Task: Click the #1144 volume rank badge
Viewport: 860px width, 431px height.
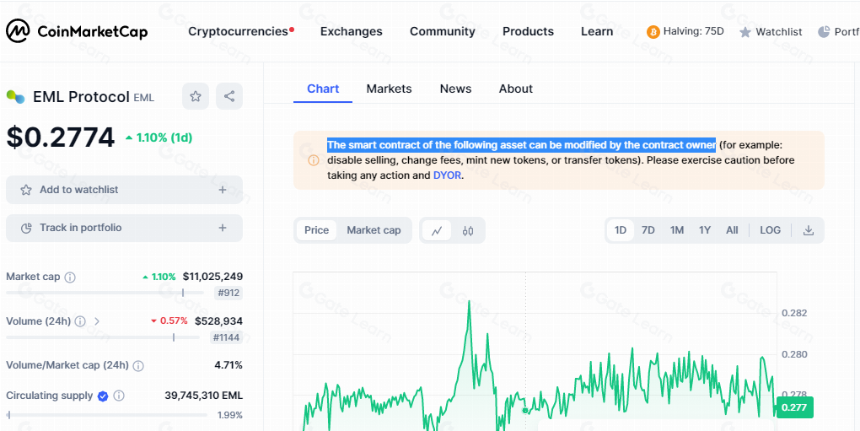Action: (x=226, y=337)
